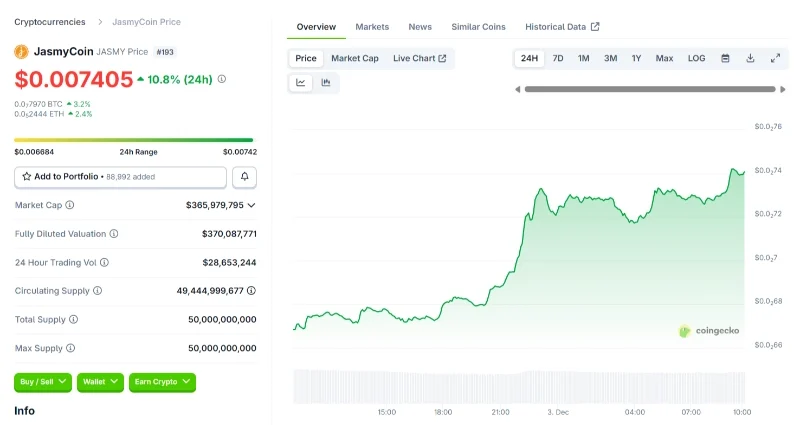Select the line chart view icon
The height and width of the screenshot is (425, 800).
301,83
